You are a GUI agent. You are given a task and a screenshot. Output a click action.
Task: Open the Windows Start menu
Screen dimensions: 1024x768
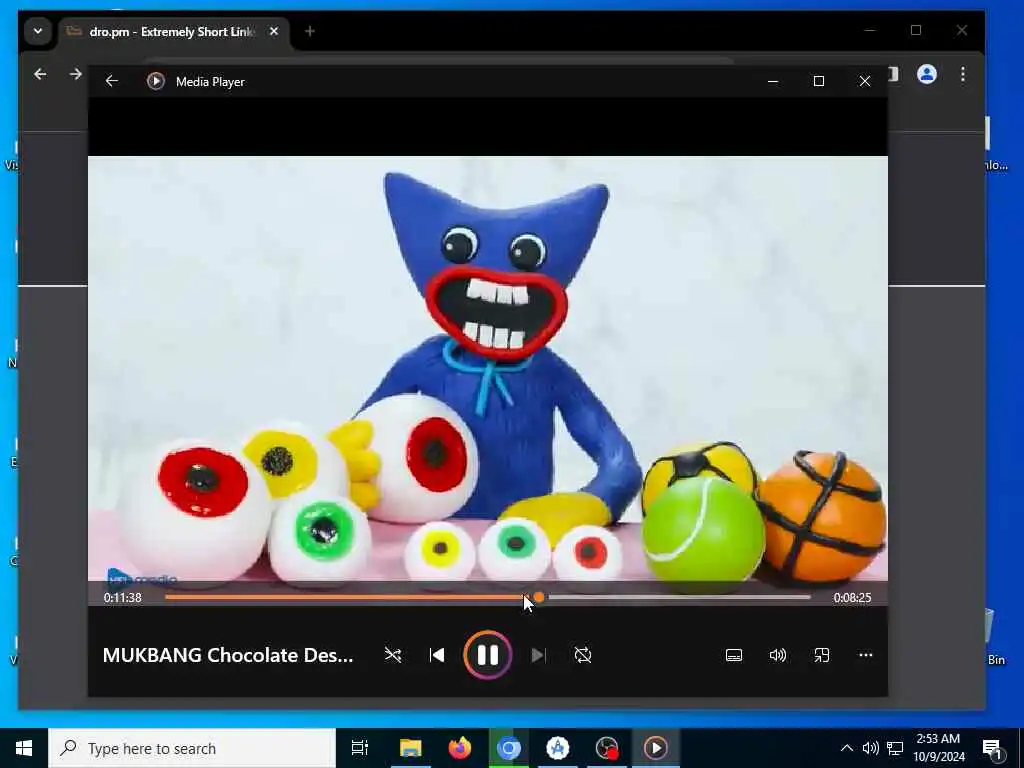click(x=24, y=748)
